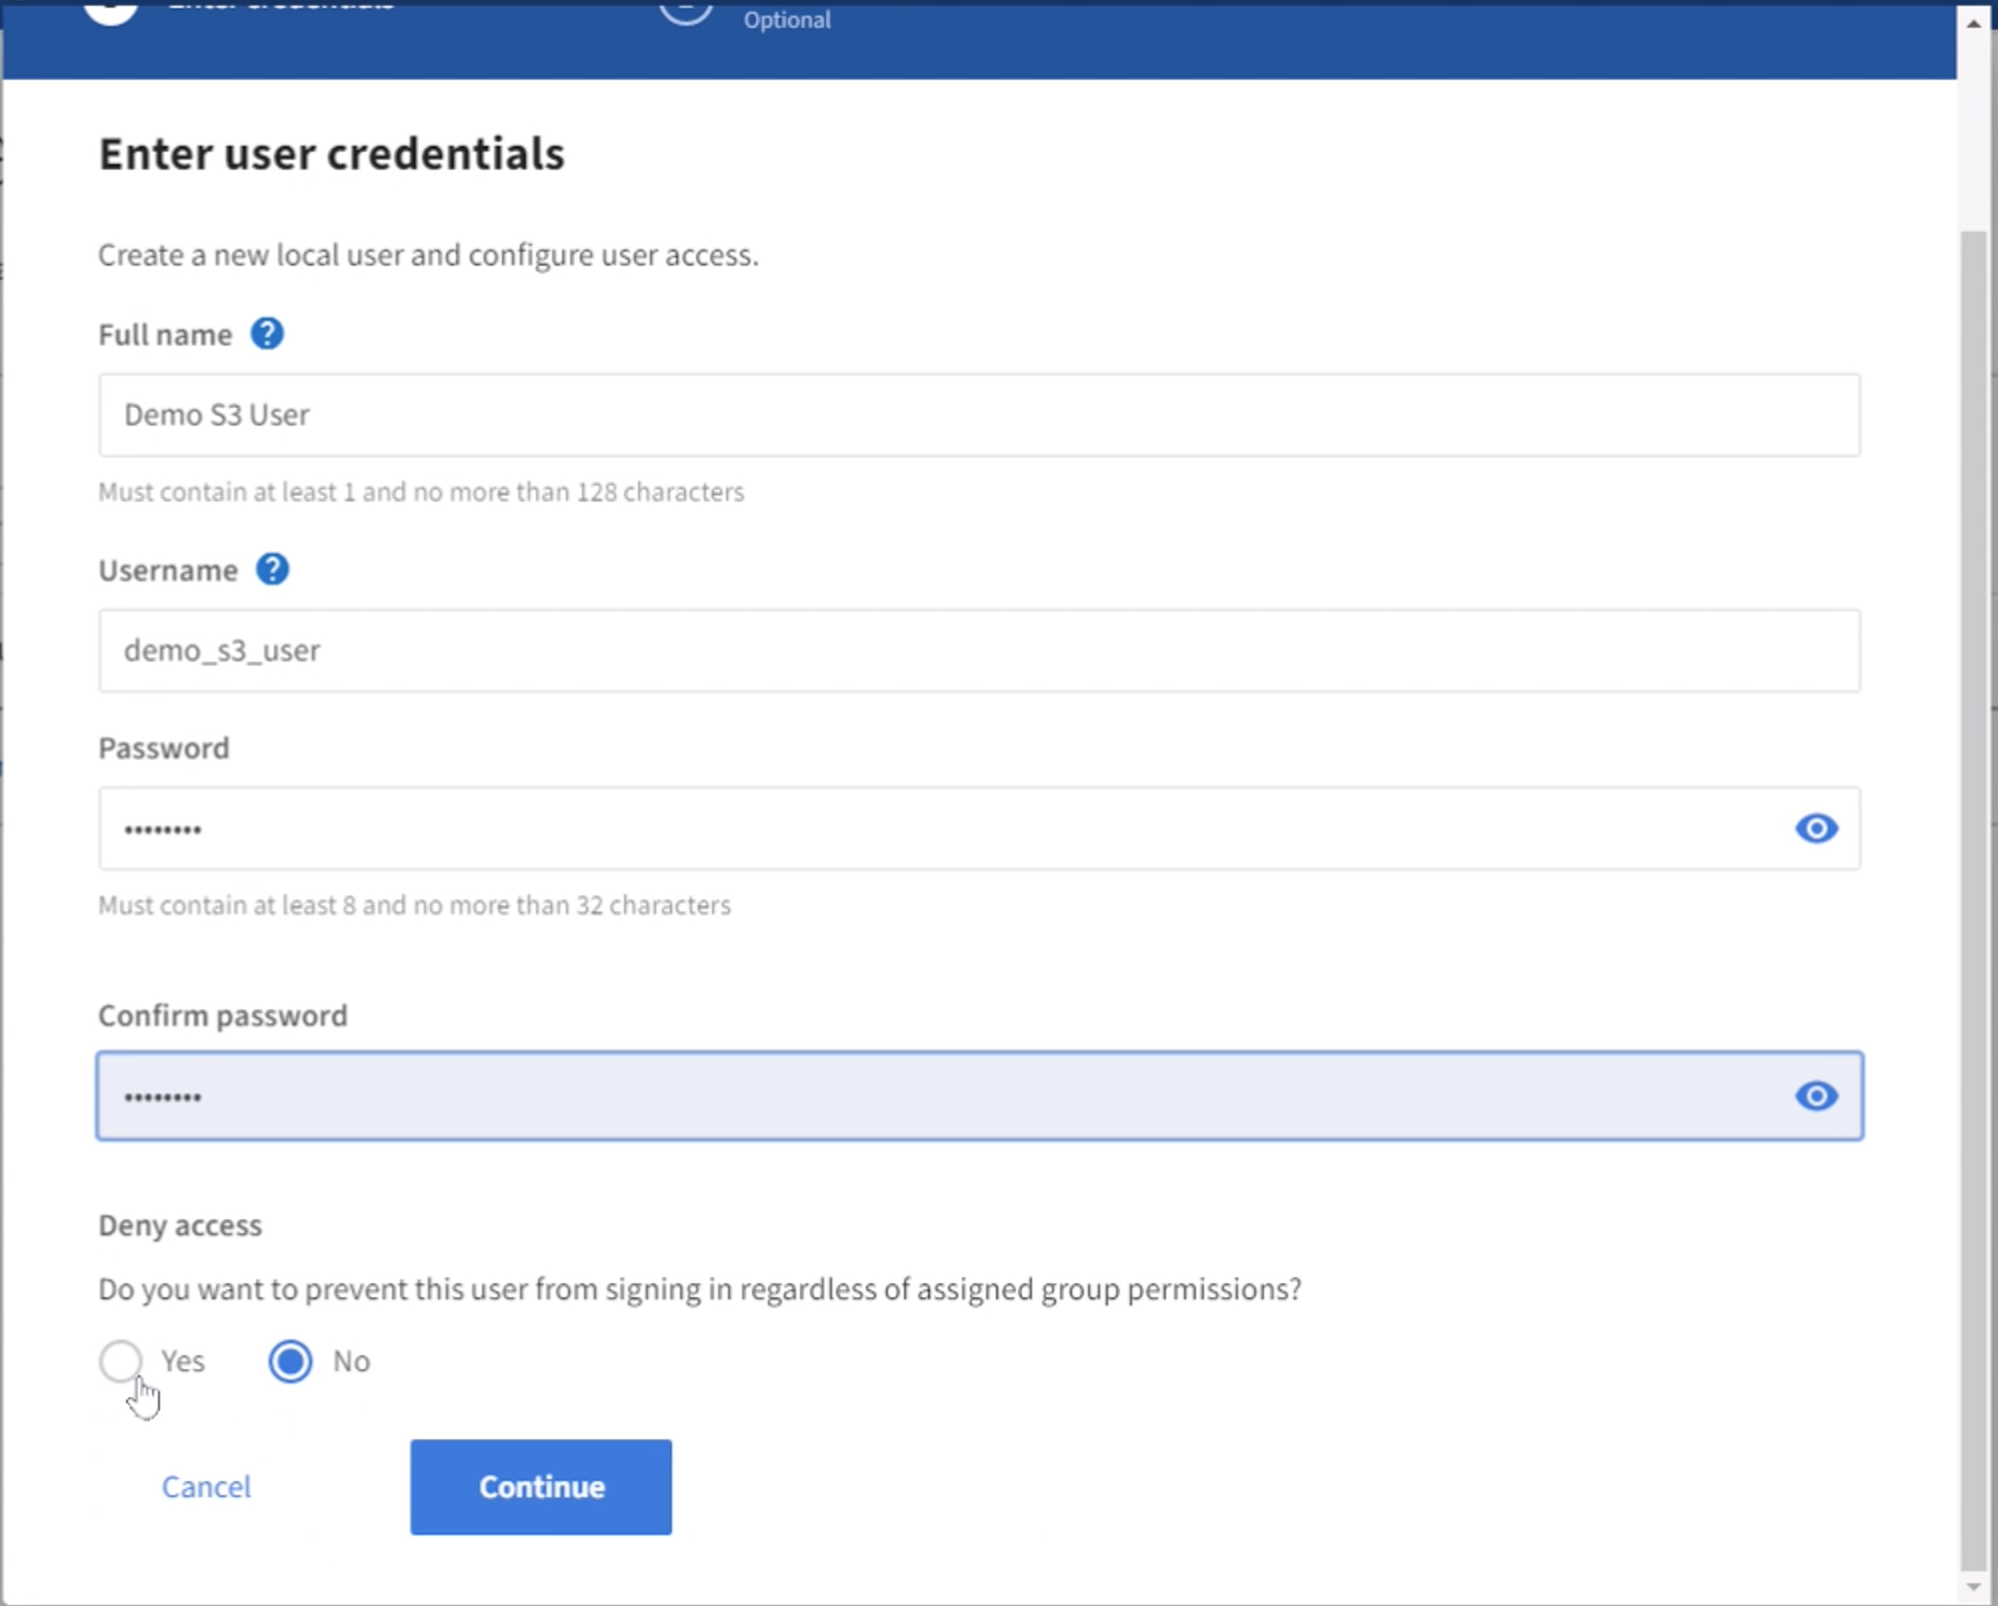Click the Username input field

[979, 649]
